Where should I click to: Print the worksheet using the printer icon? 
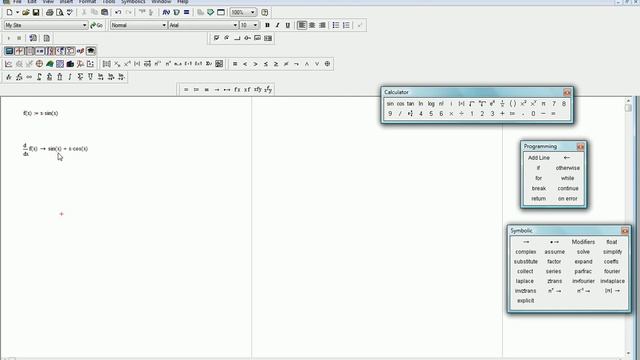[49, 12]
